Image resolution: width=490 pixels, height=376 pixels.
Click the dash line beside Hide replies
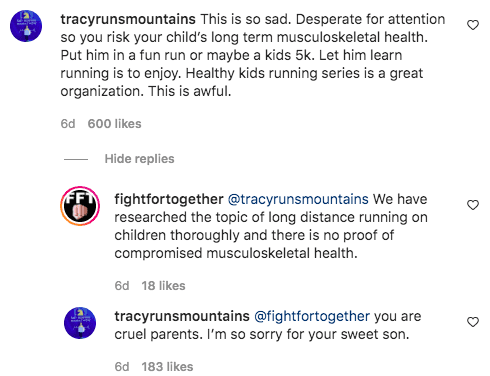pyautogui.click(x=76, y=159)
